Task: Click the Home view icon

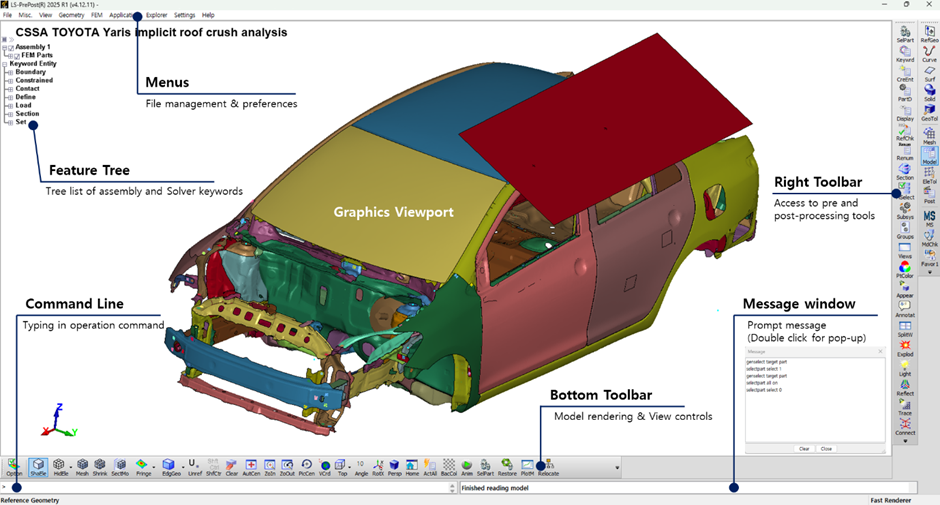Action: pos(412,466)
